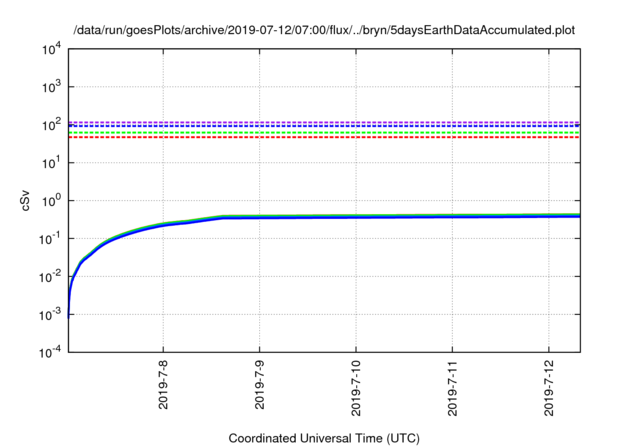Click the 10^0 y-axis tick label

tap(52, 200)
